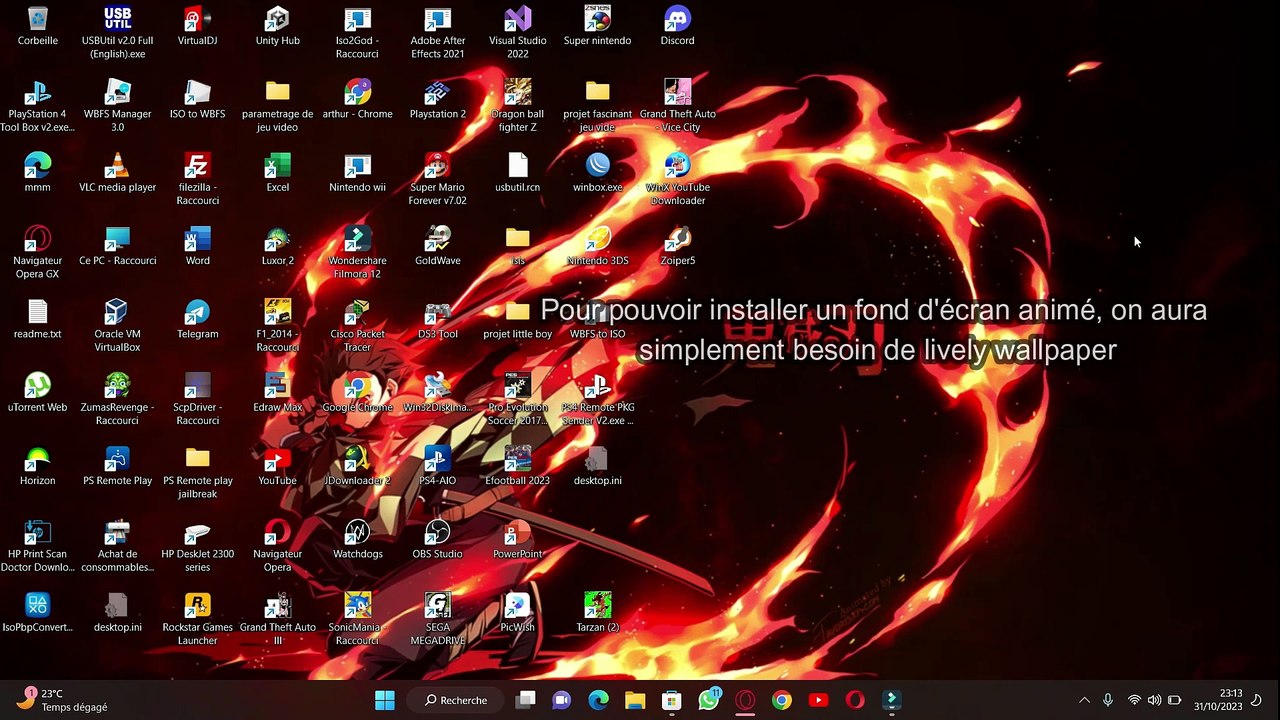Open the volume speaker tray icon
Viewport: 1280px width, 720px height.
pos(1154,700)
